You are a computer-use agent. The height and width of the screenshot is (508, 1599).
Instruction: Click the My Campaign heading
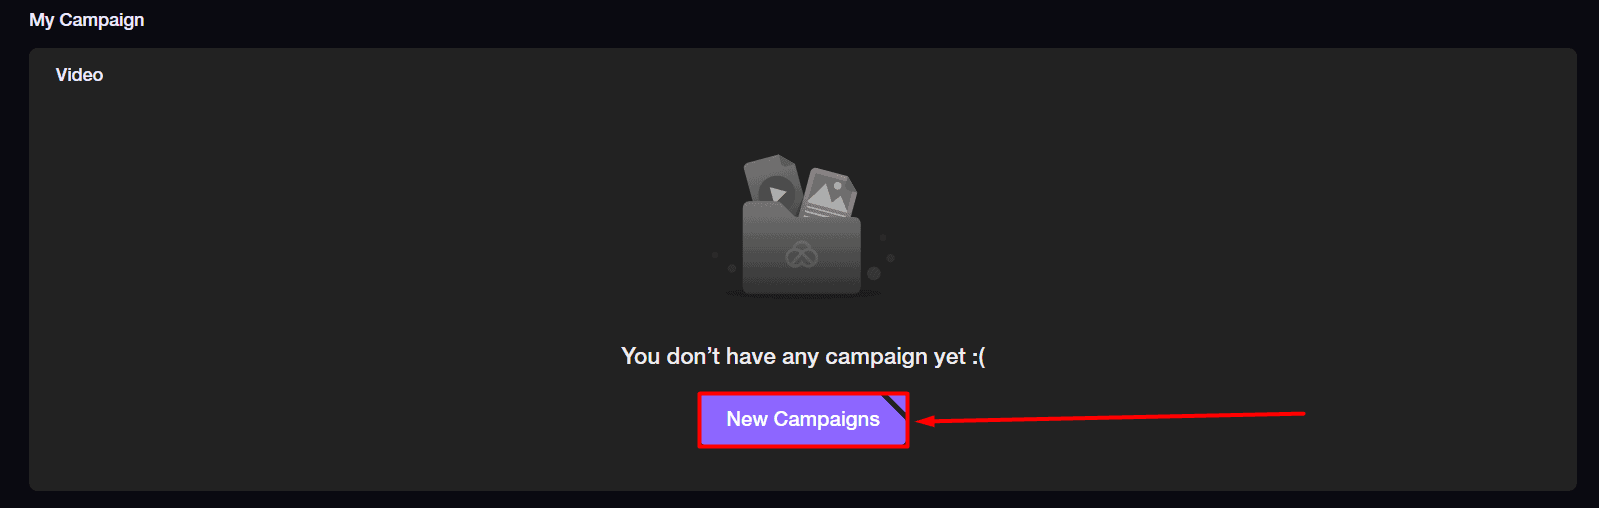87,20
